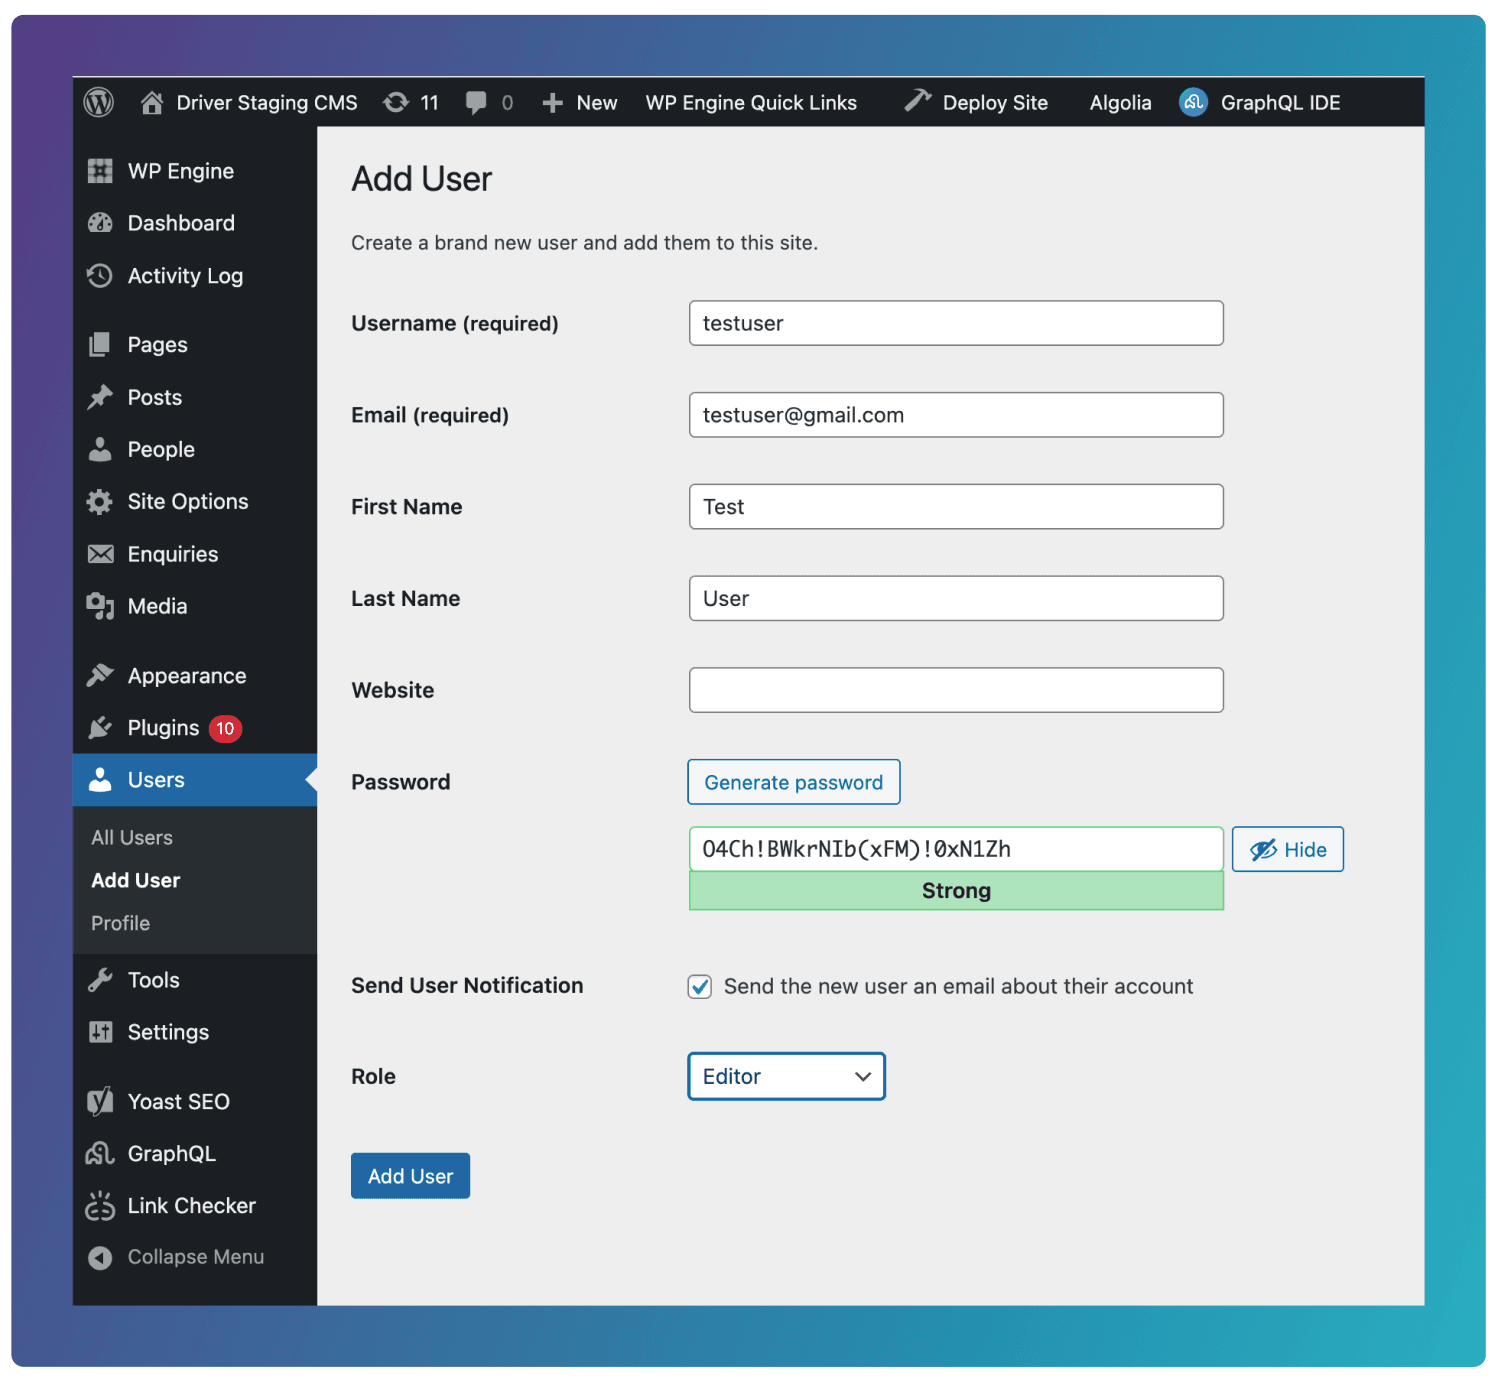Open the Appearance menu label
The image size is (1496, 1390).
click(187, 676)
